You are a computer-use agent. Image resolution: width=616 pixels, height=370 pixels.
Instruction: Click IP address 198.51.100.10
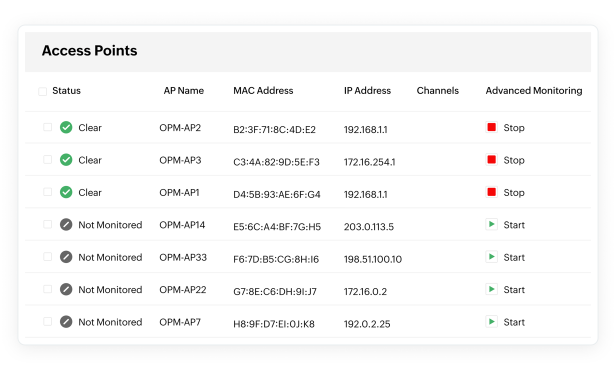point(373,259)
